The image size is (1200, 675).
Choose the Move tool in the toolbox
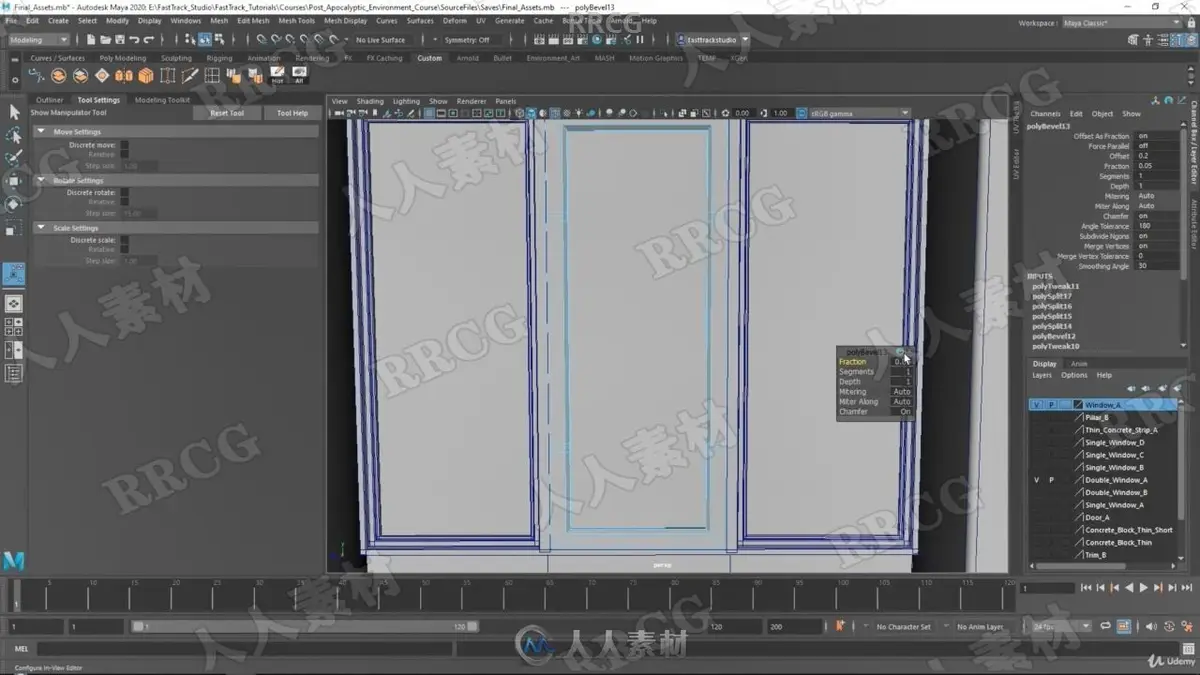click(x=14, y=181)
